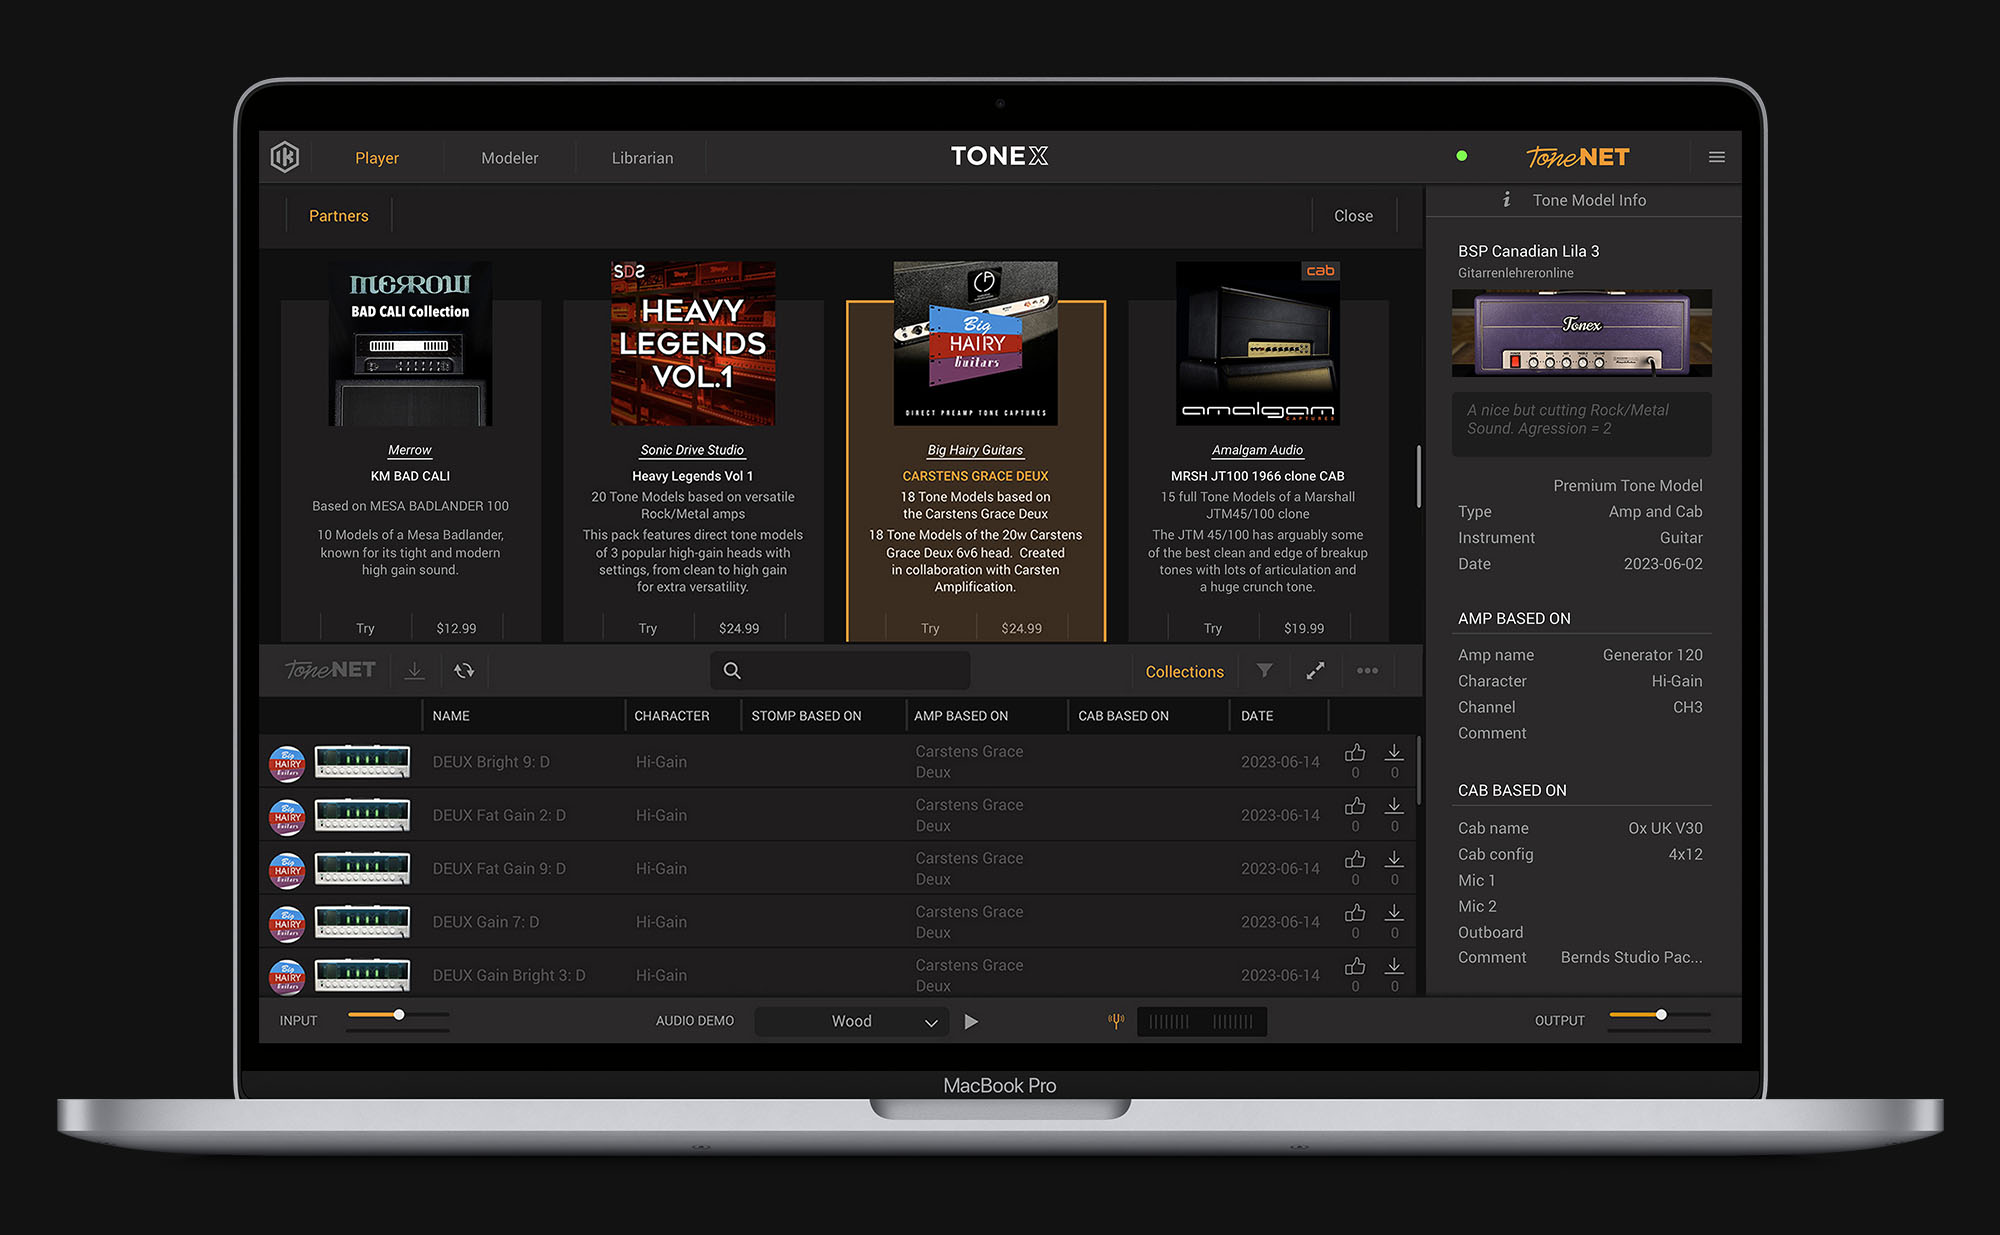Screen dimensions: 2000x1235
Task: Adjust the OUTPUT level slider
Action: 1660,1013
